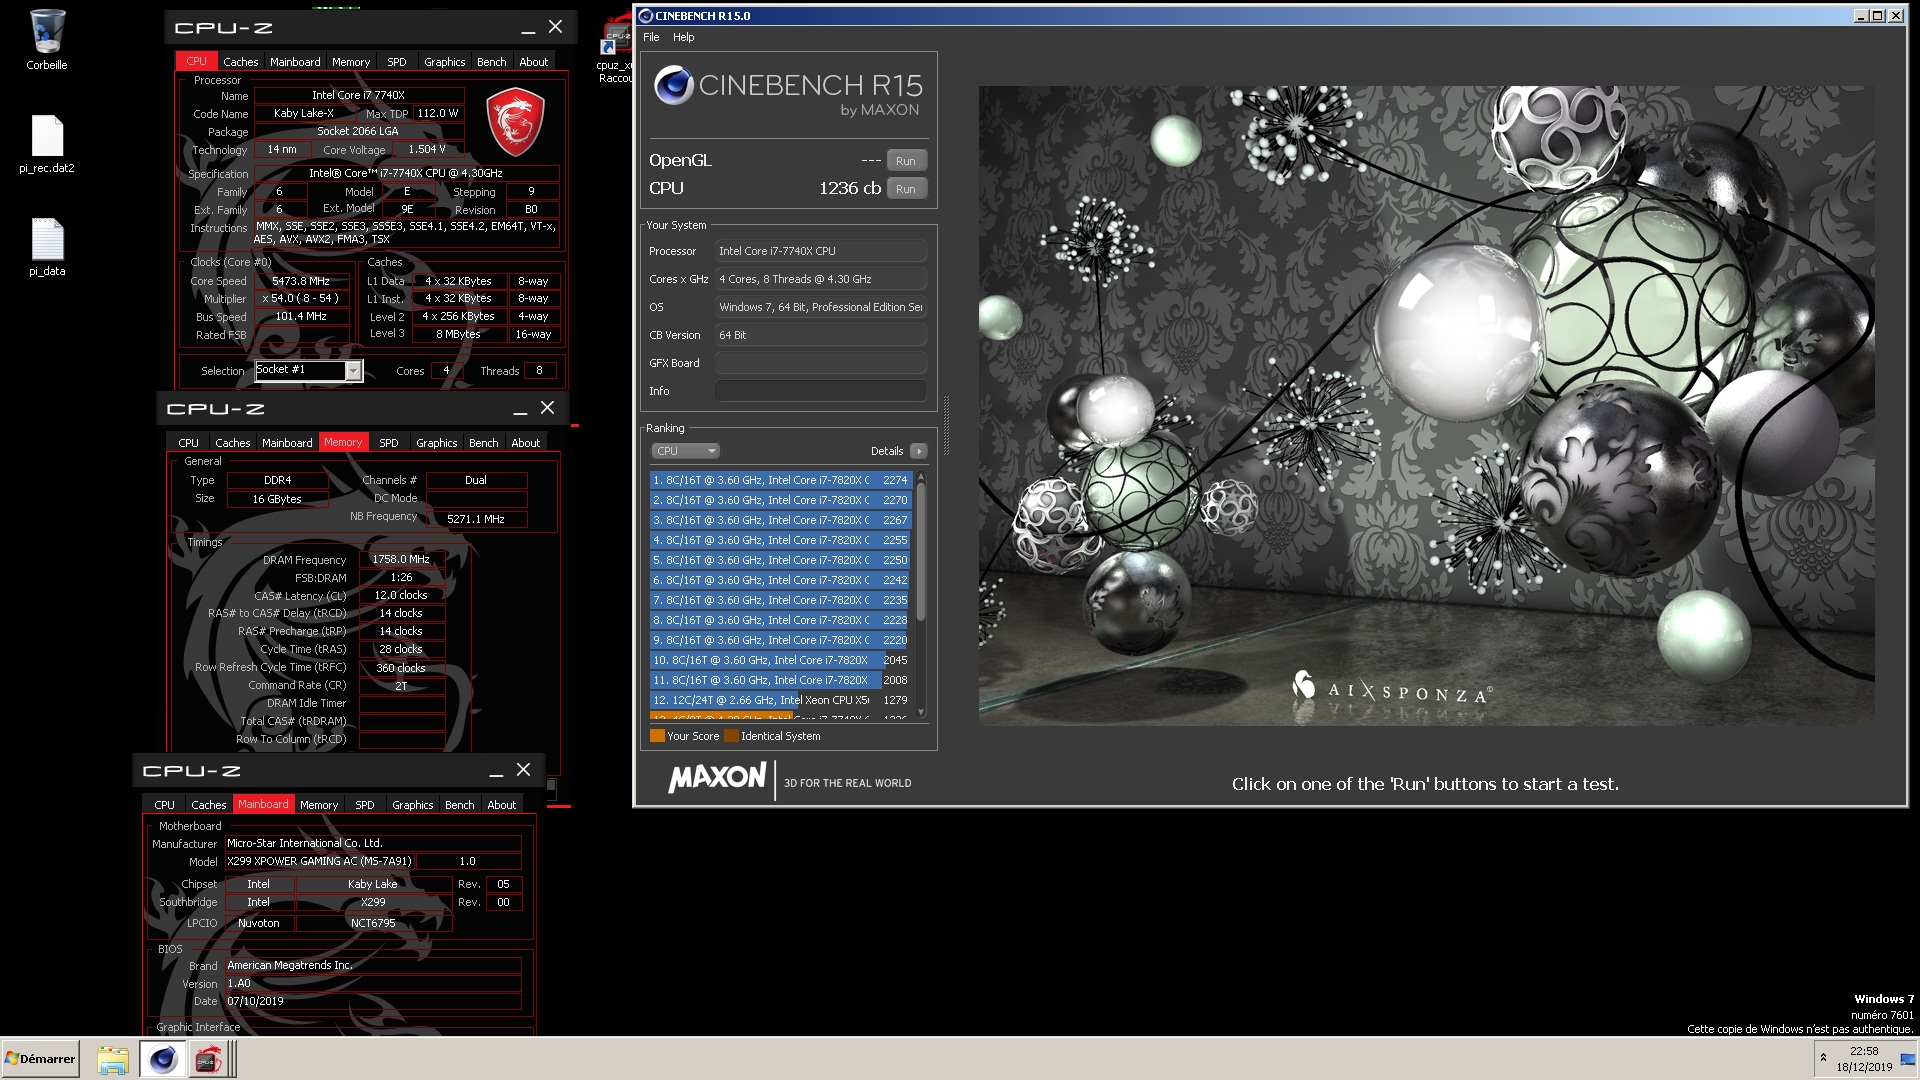Open Bench tab in top CPU-Z window

click(x=491, y=62)
